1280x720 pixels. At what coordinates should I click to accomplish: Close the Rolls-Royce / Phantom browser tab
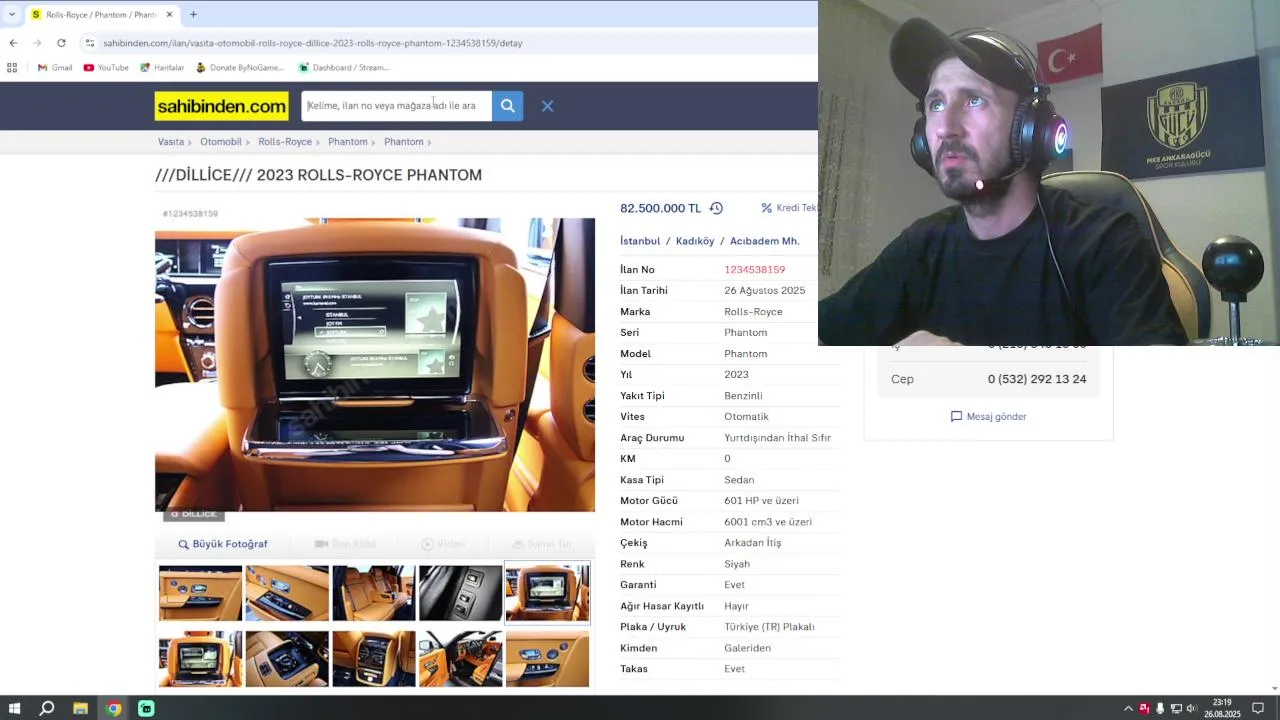pos(169,15)
